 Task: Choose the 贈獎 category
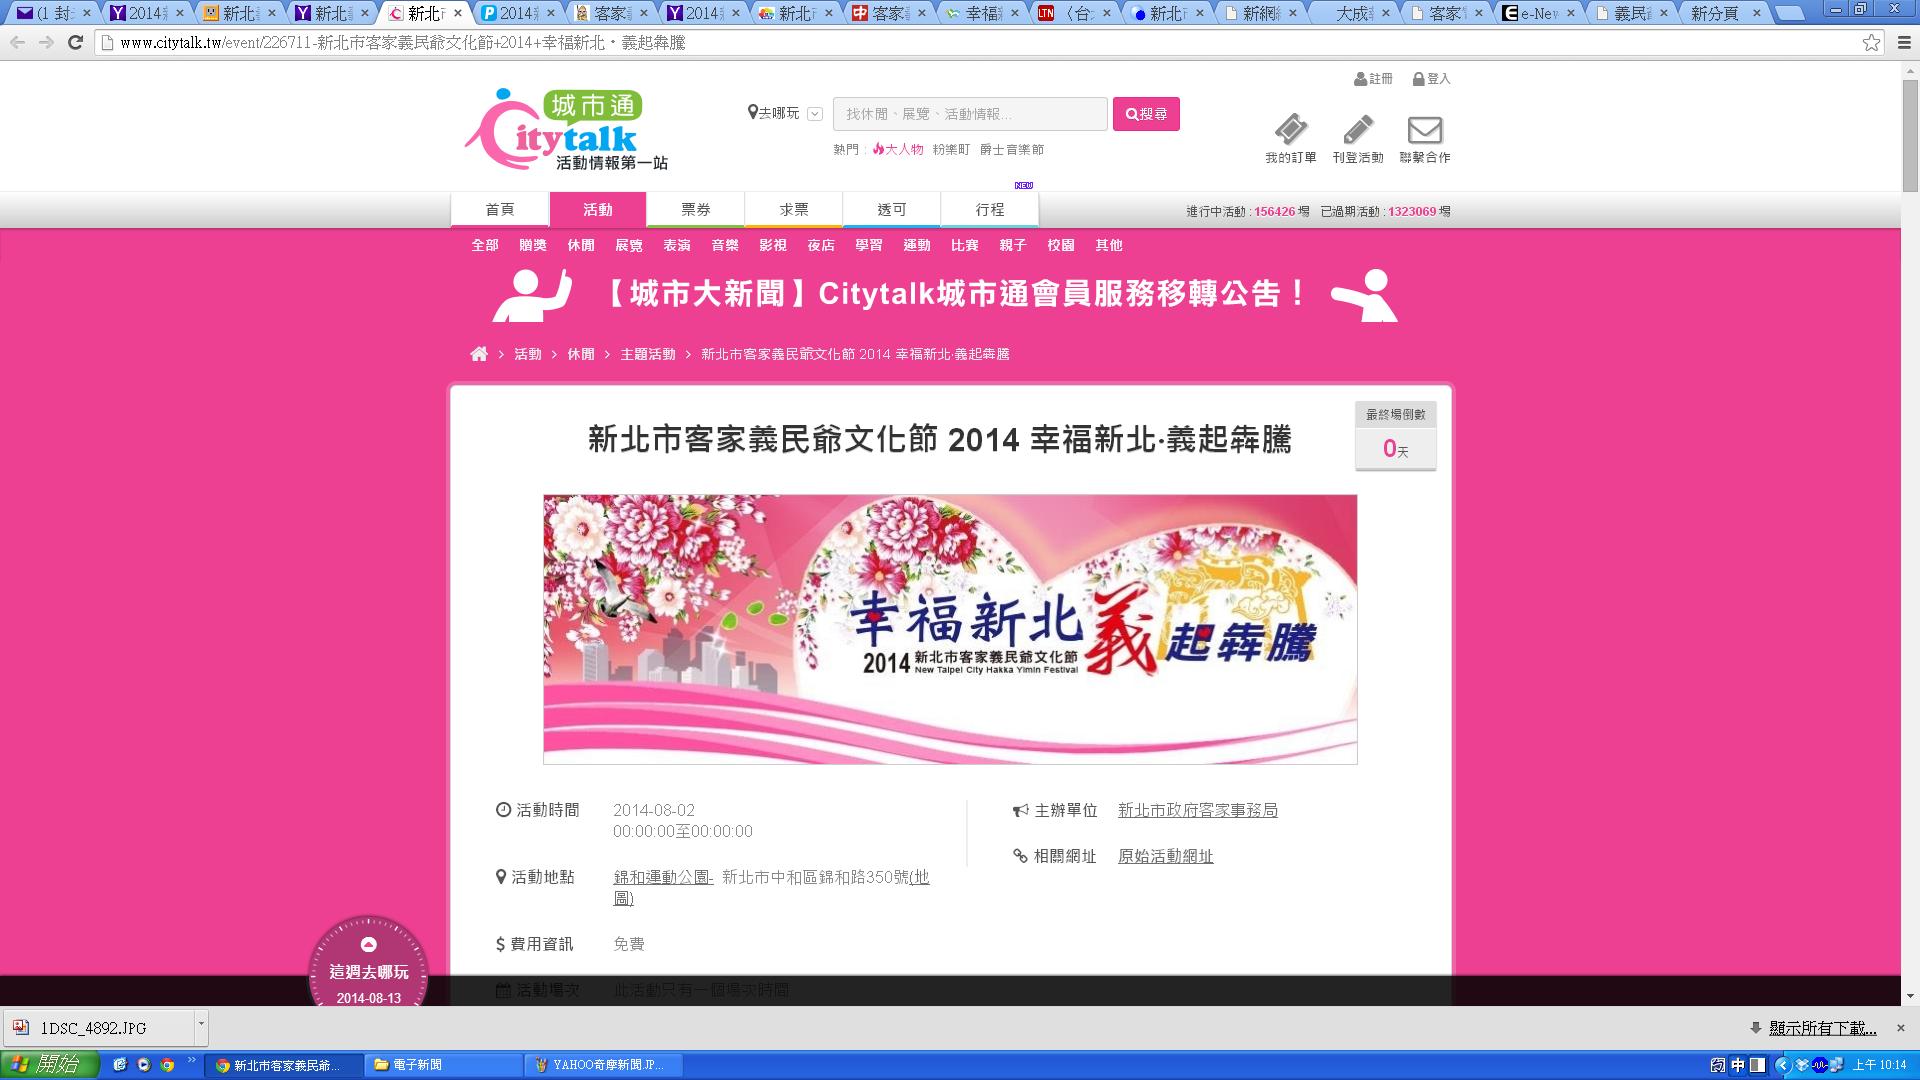coord(533,245)
